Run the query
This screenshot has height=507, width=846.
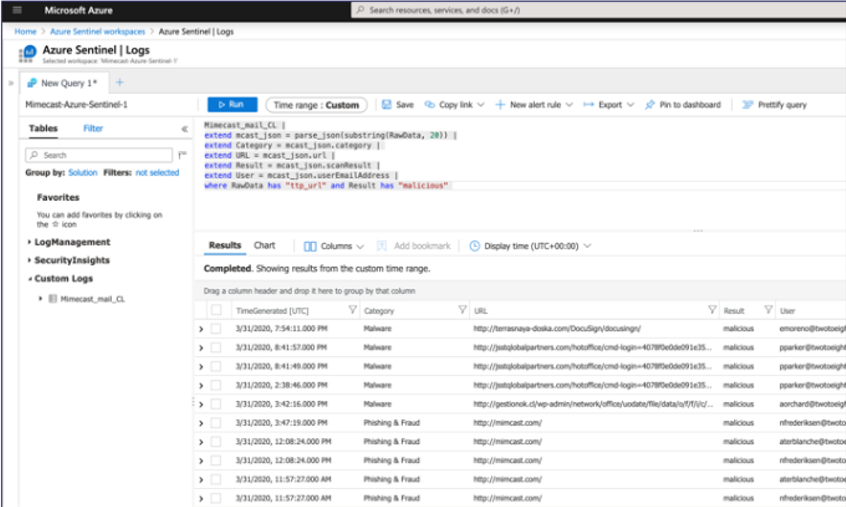click(232, 105)
